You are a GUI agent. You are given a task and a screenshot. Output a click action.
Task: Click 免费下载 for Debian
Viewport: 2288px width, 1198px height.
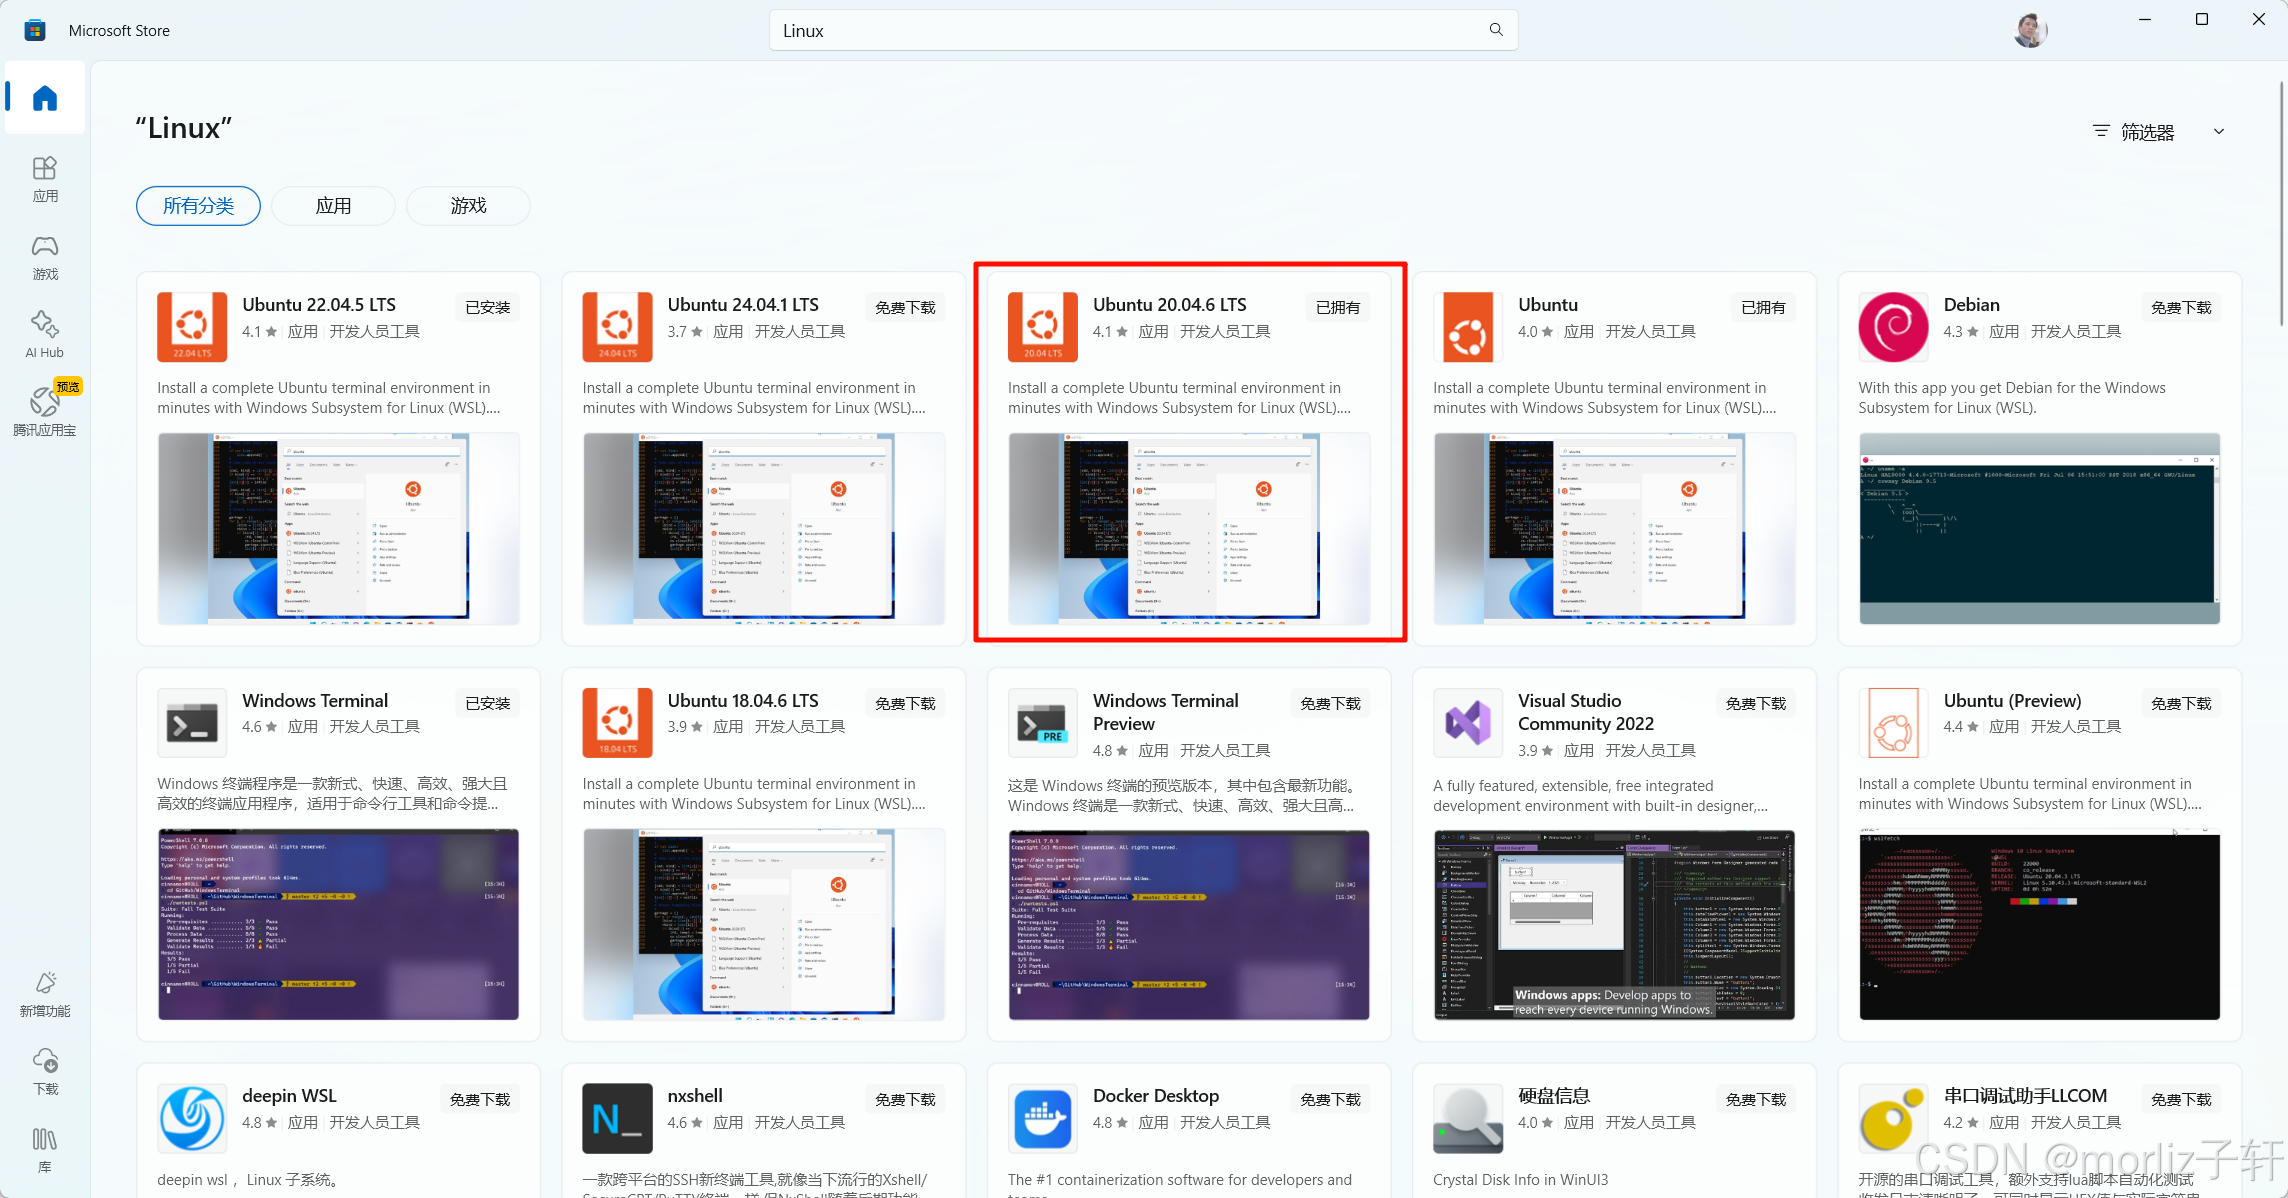[x=2181, y=307]
